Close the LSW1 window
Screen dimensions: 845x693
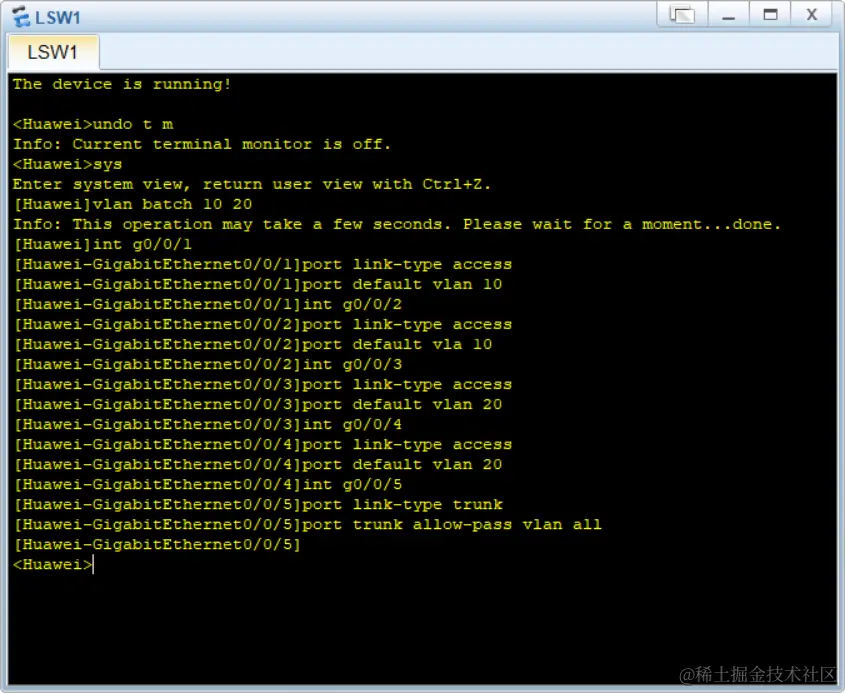pos(812,15)
